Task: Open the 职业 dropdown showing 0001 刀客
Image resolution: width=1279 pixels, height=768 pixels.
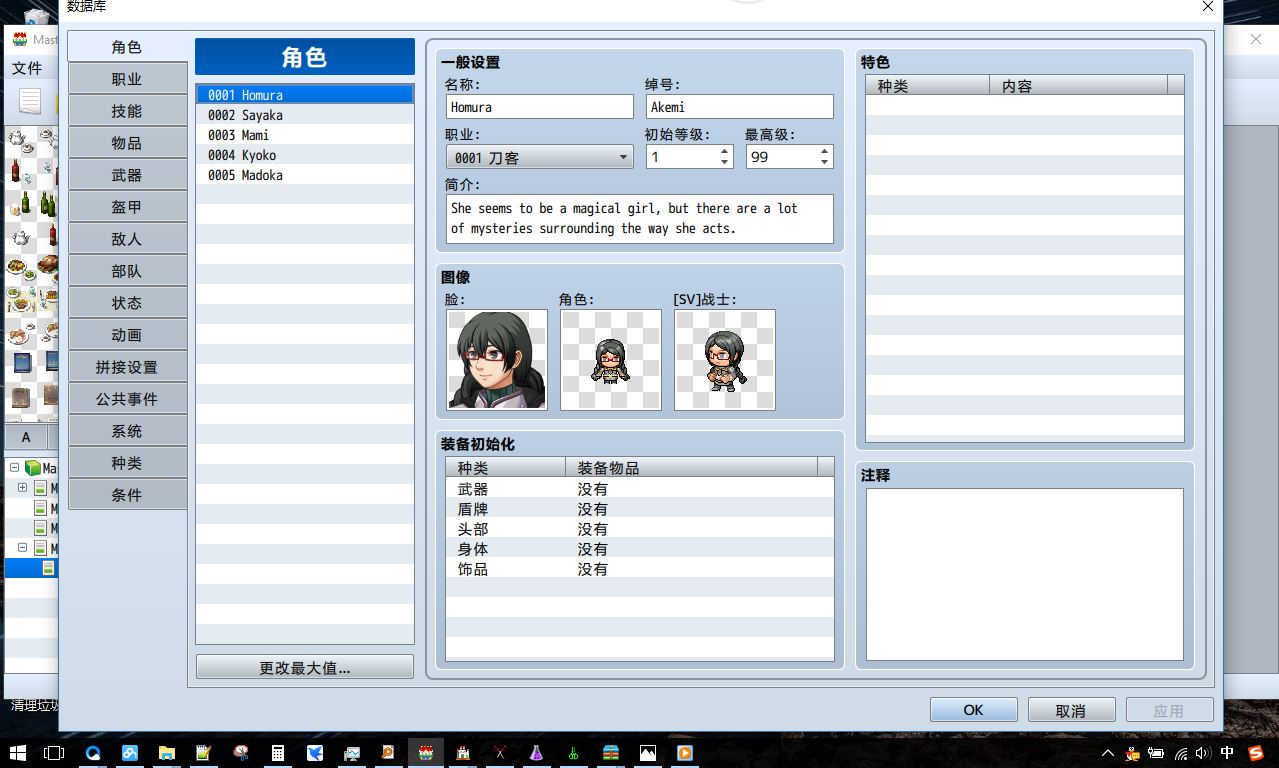Action: (x=540, y=157)
